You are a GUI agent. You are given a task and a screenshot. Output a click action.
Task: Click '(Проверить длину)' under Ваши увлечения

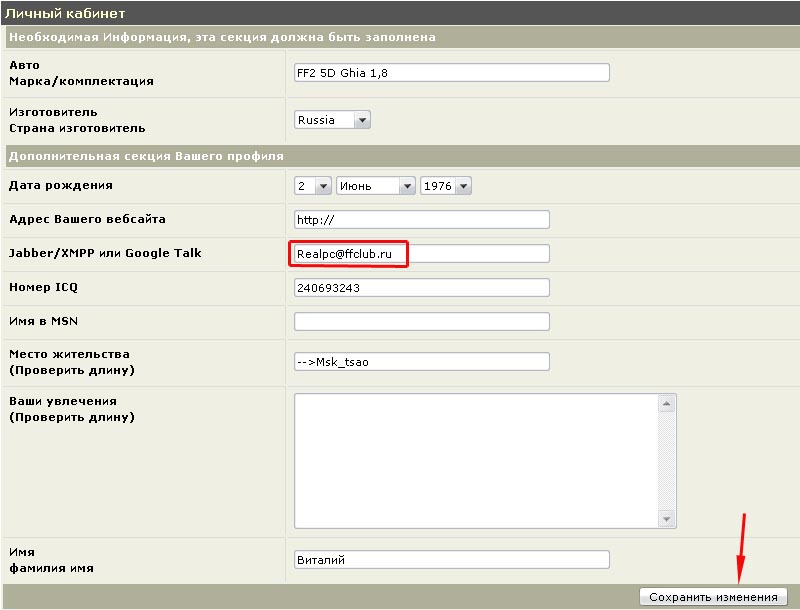pos(72,417)
